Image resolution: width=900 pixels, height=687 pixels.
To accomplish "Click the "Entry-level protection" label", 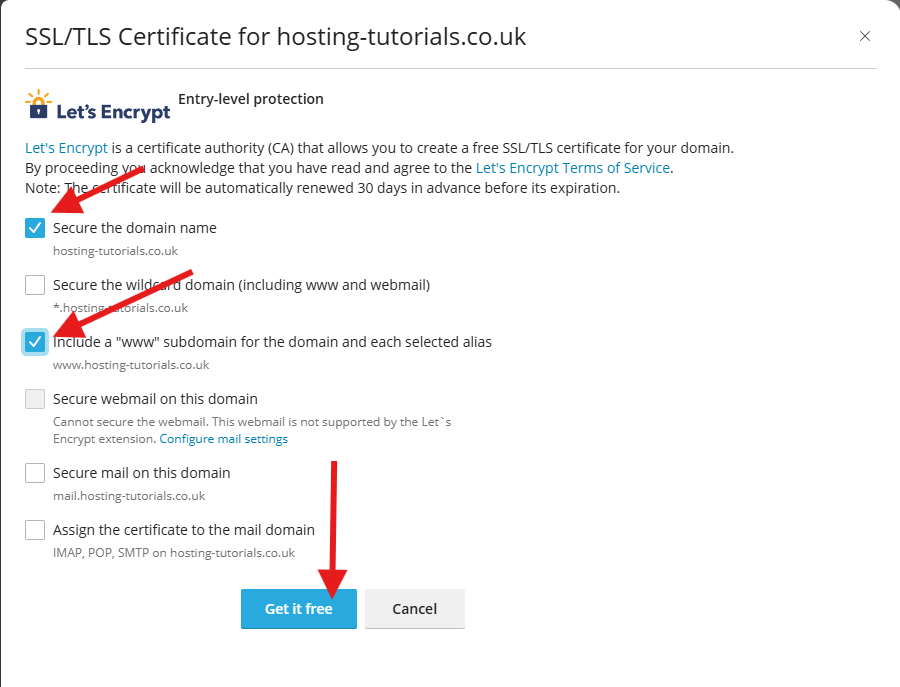I will click(x=250, y=98).
